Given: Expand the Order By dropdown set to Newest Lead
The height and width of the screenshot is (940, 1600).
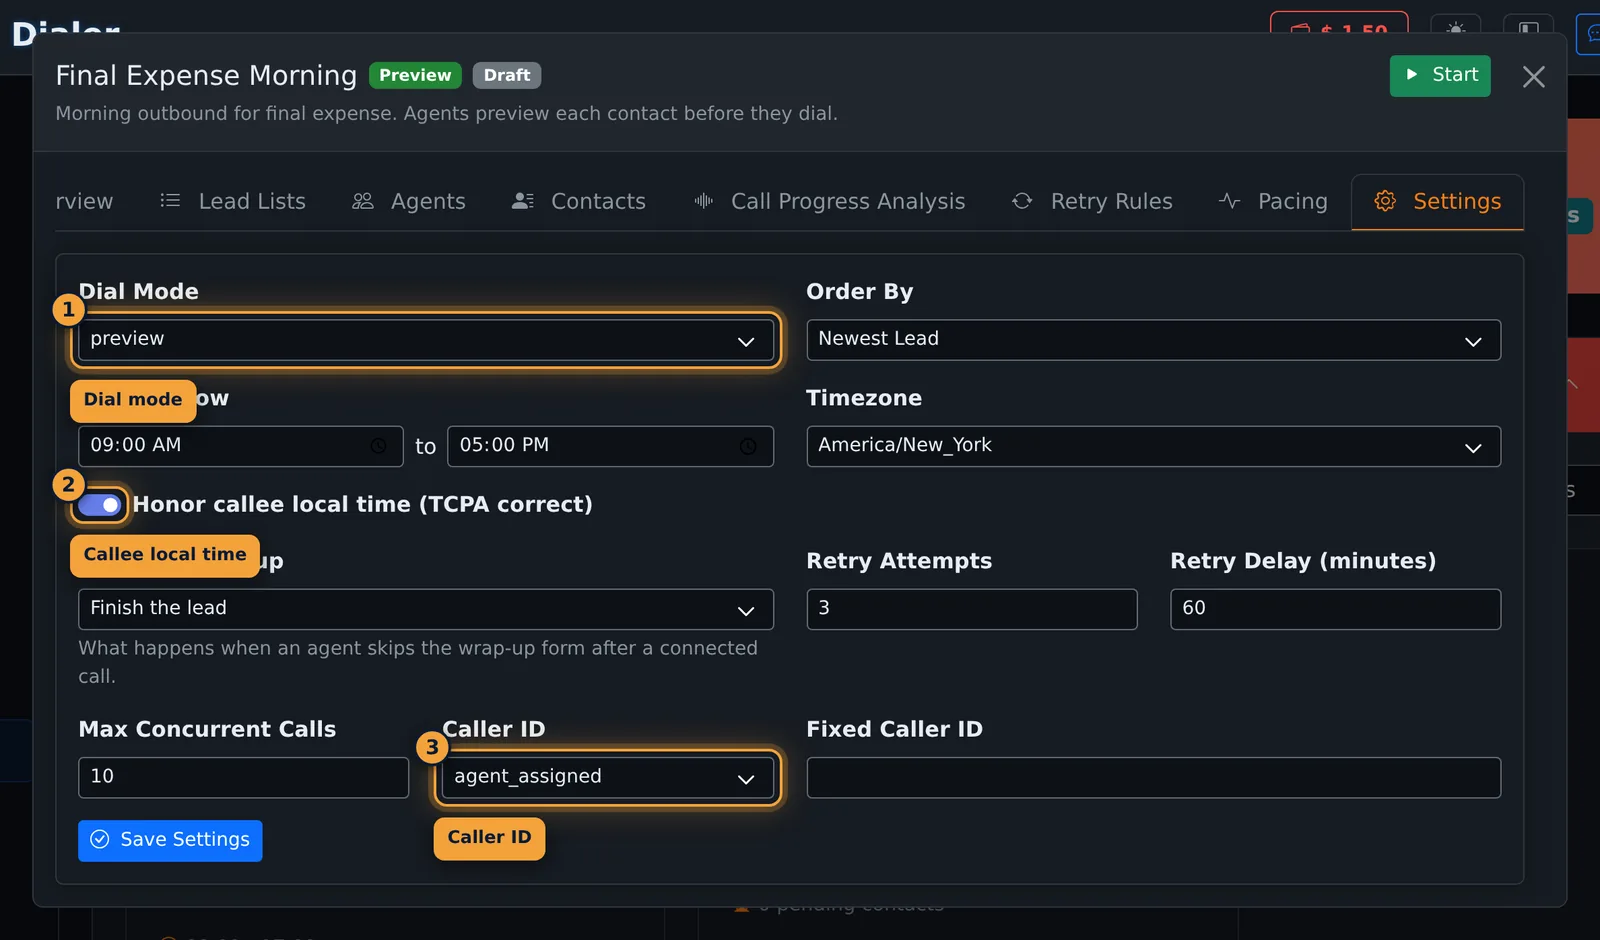Looking at the screenshot, I should (x=1153, y=340).
